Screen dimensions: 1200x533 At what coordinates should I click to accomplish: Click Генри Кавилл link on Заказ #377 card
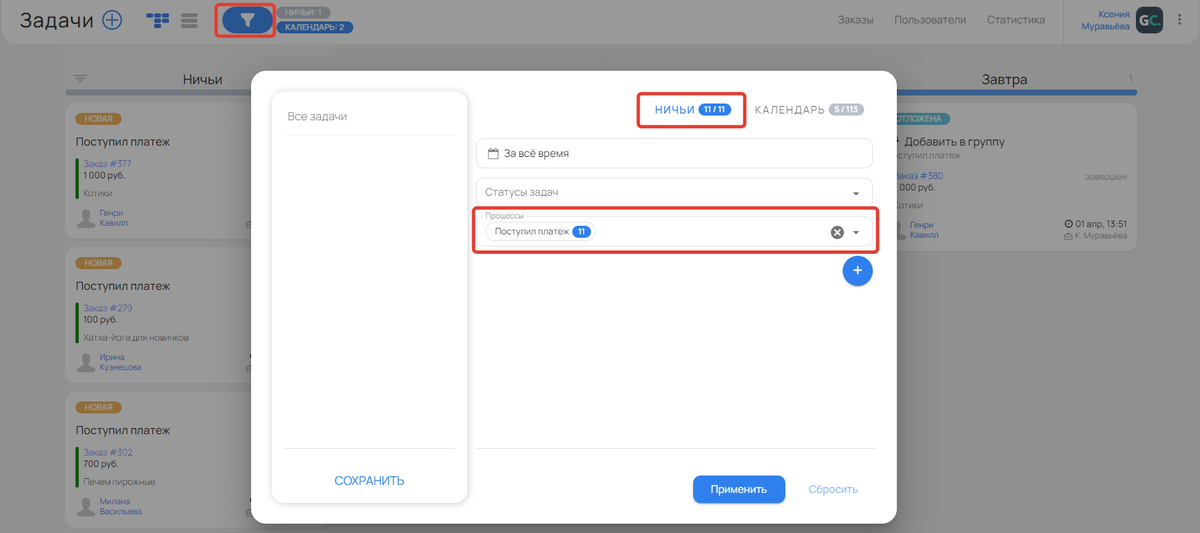pyautogui.click(x=113, y=218)
